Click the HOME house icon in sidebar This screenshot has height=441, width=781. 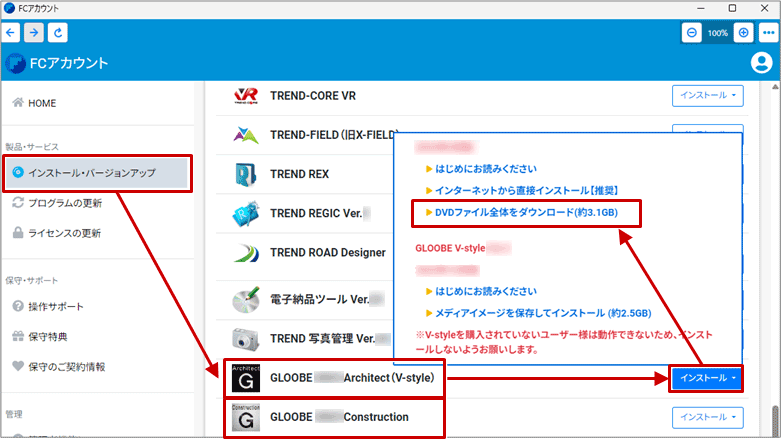(18, 103)
